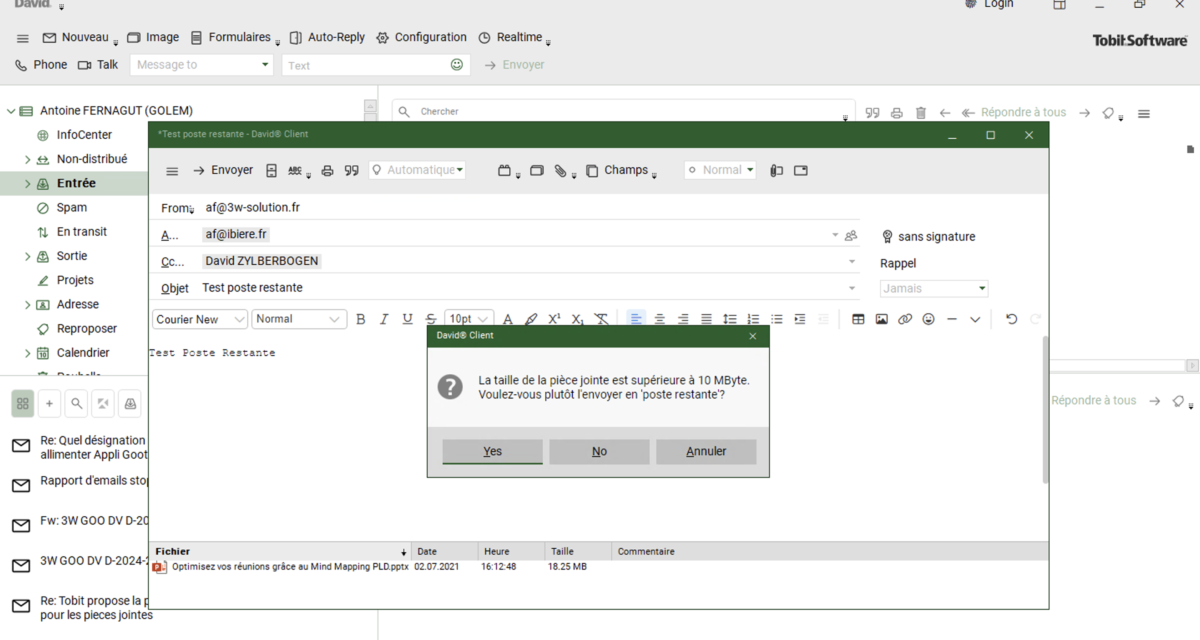Insert an image in message body
The height and width of the screenshot is (640, 1200).
[x=881, y=319]
